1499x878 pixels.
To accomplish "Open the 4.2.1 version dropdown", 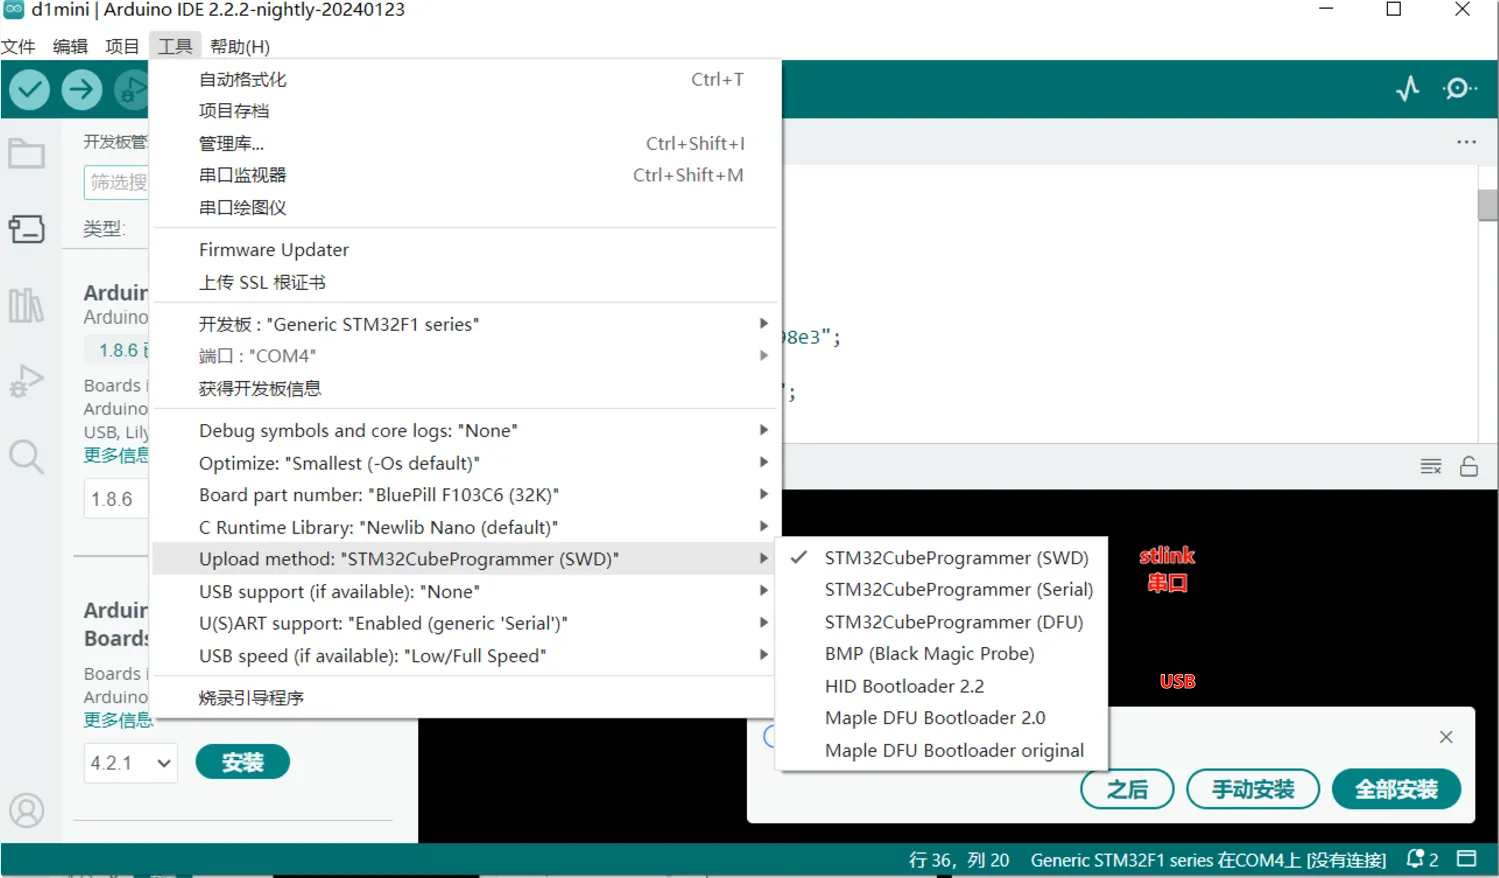I will (130, 763).
